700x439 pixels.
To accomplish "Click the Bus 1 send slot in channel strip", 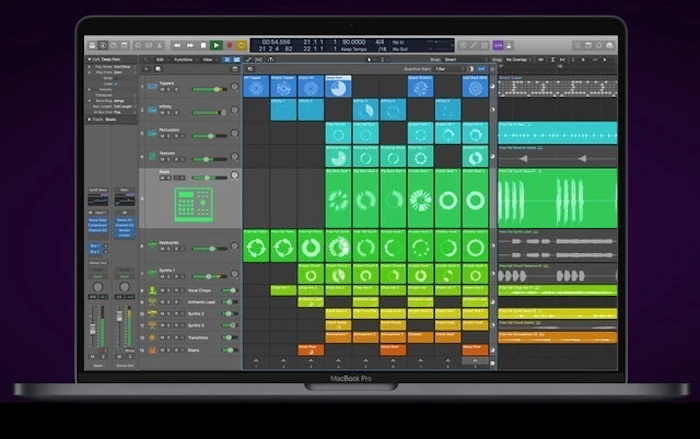I will pyautogui.click(x=95, y=246).
